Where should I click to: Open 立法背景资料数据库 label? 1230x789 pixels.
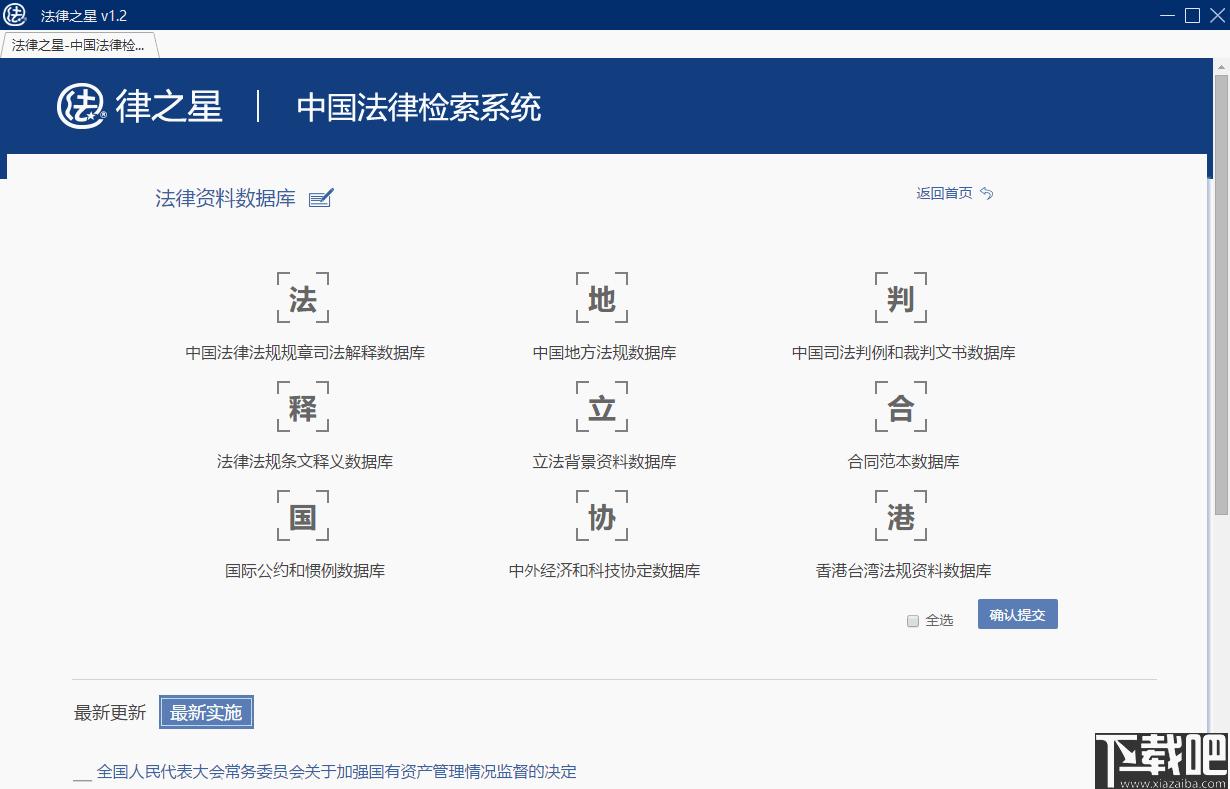pyautogui.click(x=605, y=462)
